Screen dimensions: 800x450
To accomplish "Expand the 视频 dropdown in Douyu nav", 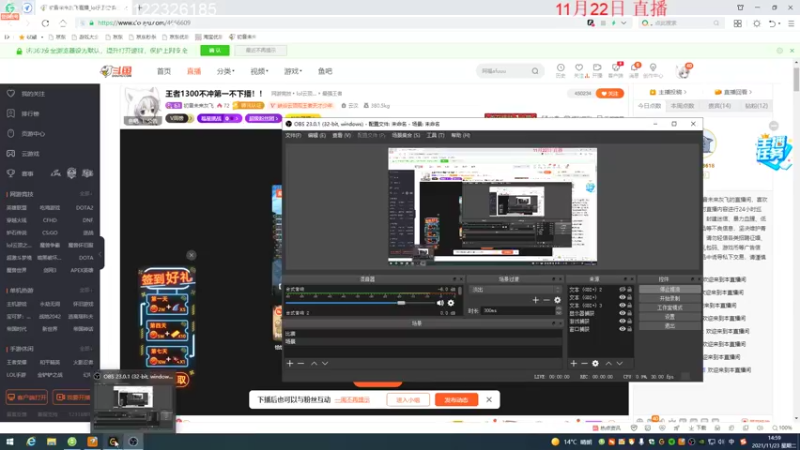I will click(259, 71).
